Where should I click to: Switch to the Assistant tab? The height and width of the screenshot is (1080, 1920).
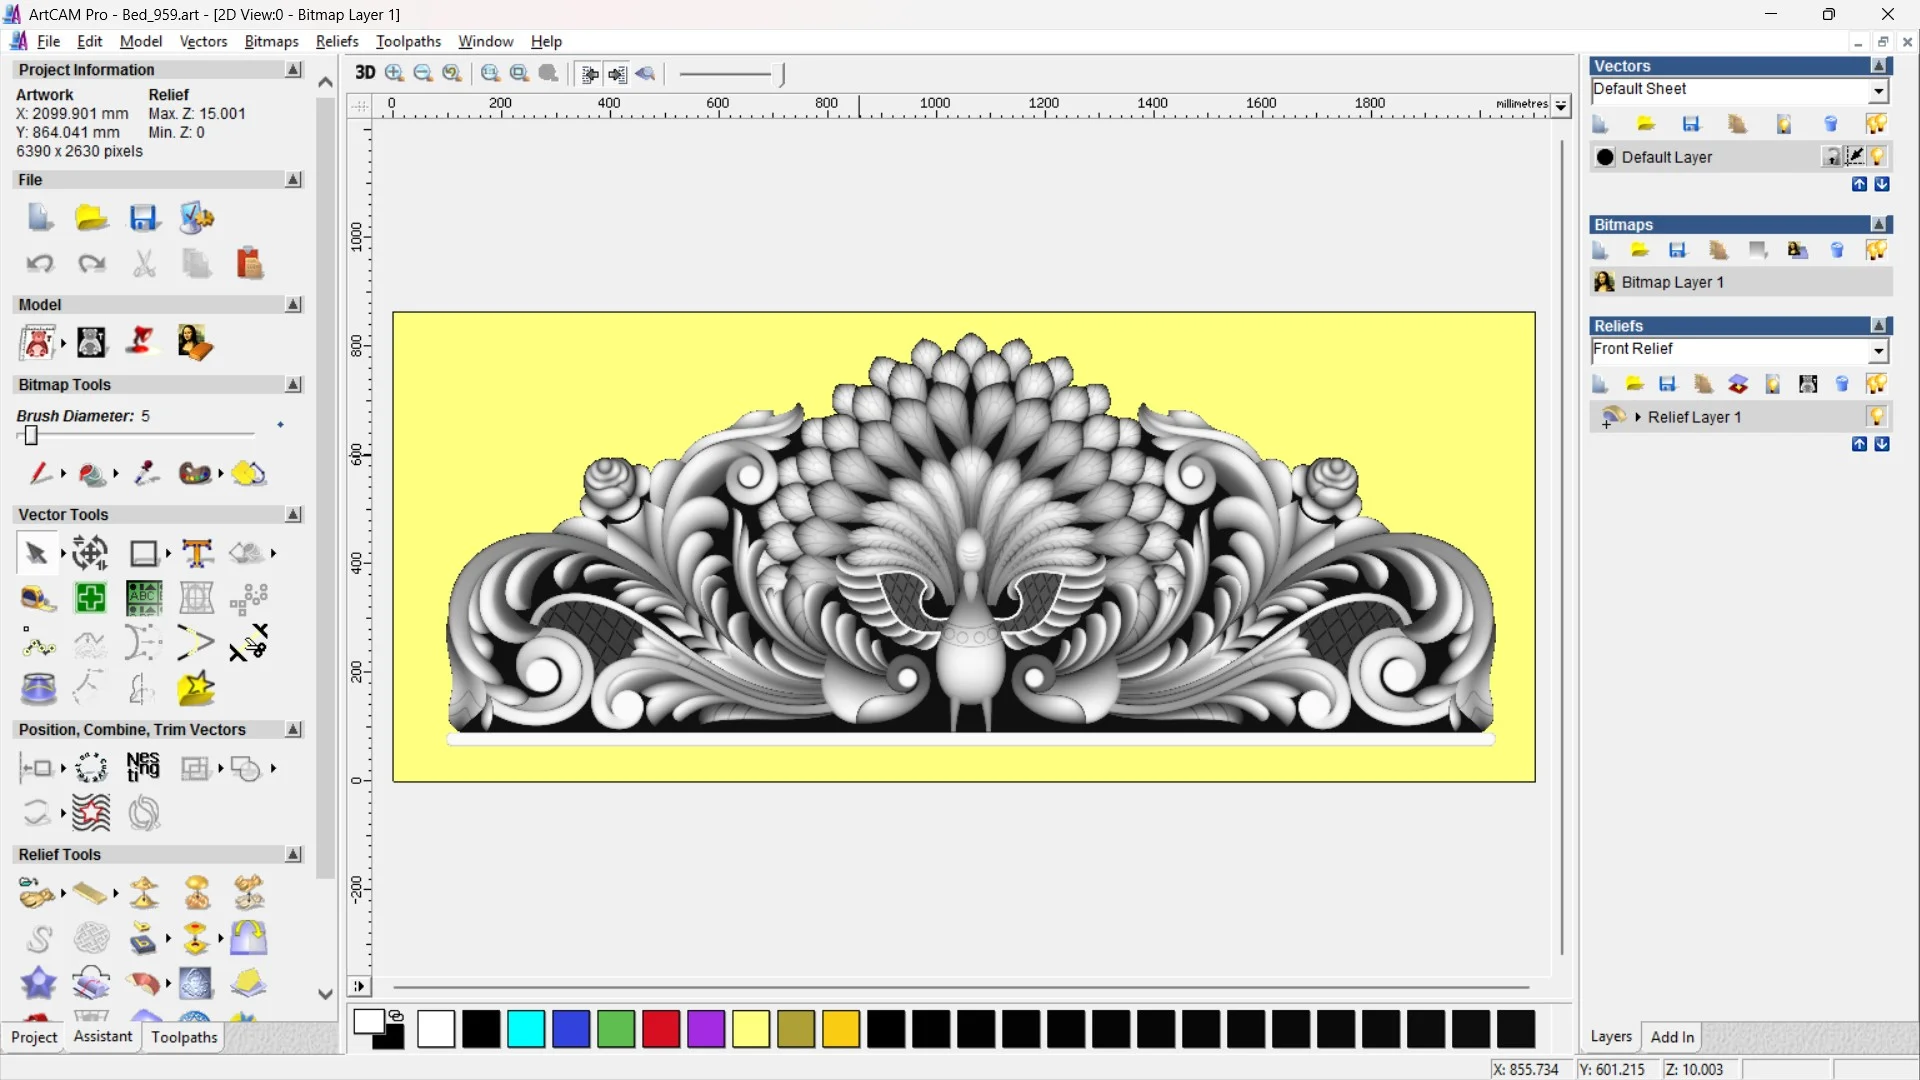click(102, 1037)
